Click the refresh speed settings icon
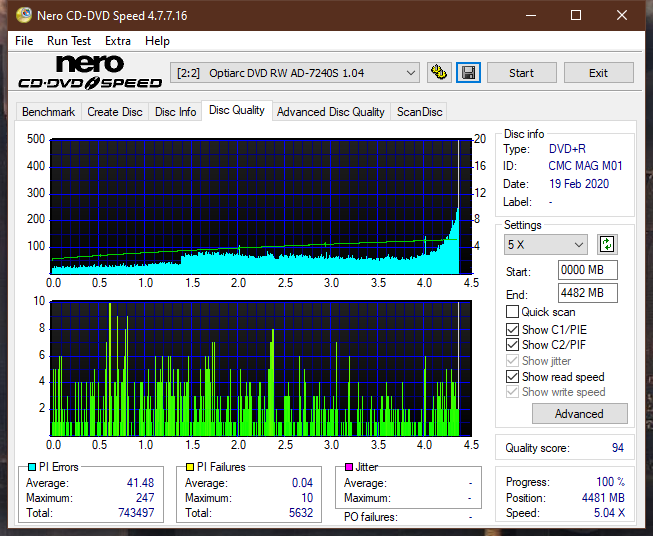 607,244
